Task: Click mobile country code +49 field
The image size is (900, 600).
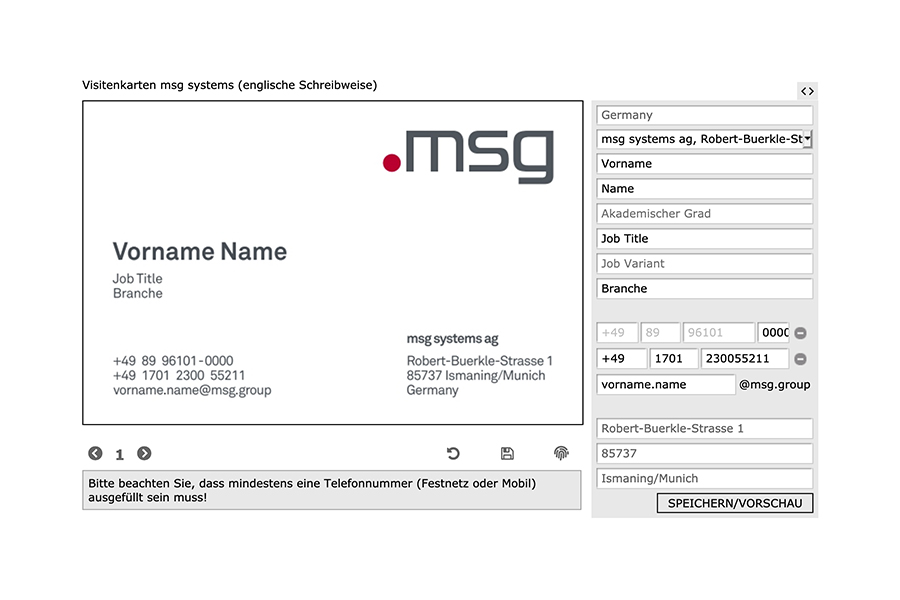Action: point(622,358)
